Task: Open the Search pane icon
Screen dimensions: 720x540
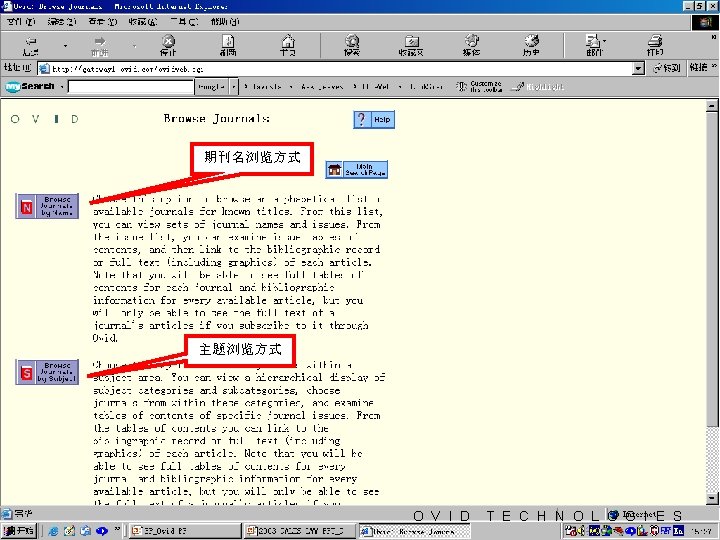Action: pos(352,41)
